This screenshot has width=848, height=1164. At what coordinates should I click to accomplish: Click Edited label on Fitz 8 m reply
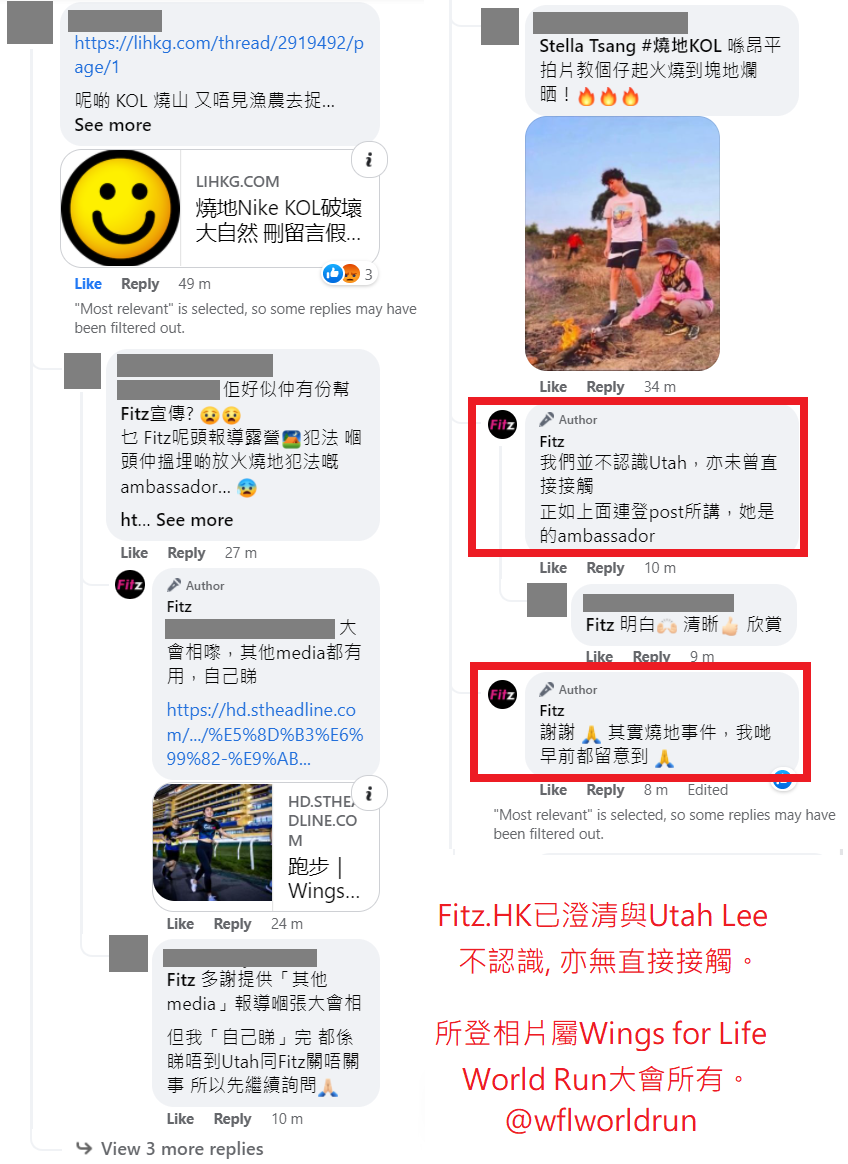707,790
